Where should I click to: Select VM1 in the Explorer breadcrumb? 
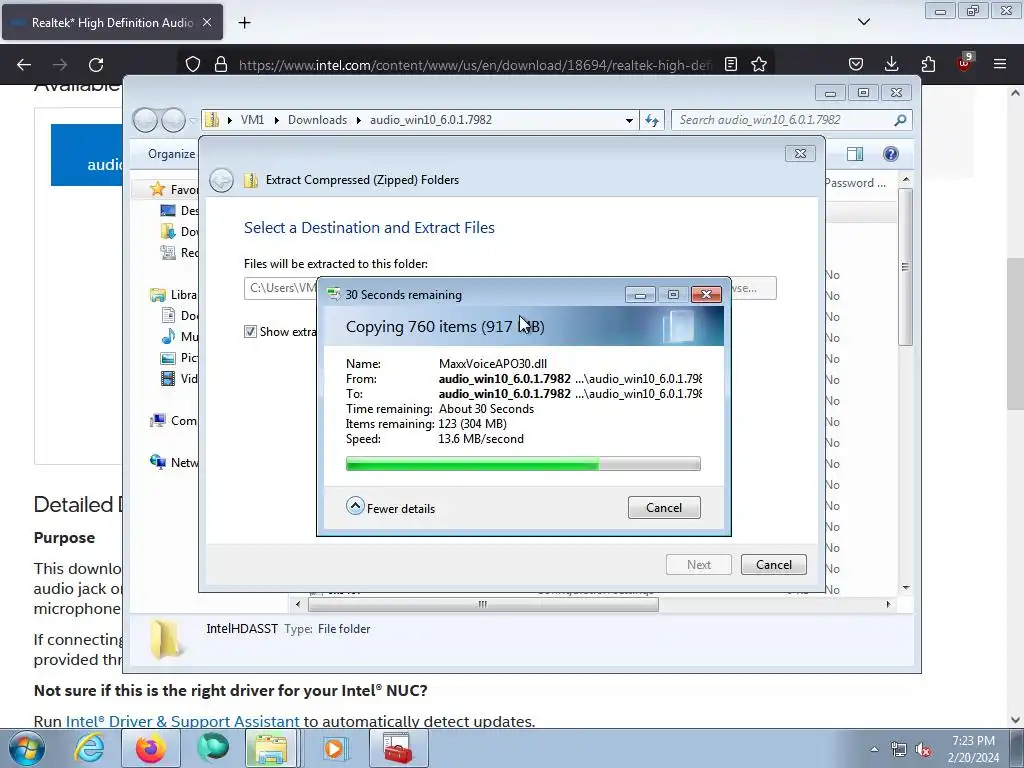252,120
